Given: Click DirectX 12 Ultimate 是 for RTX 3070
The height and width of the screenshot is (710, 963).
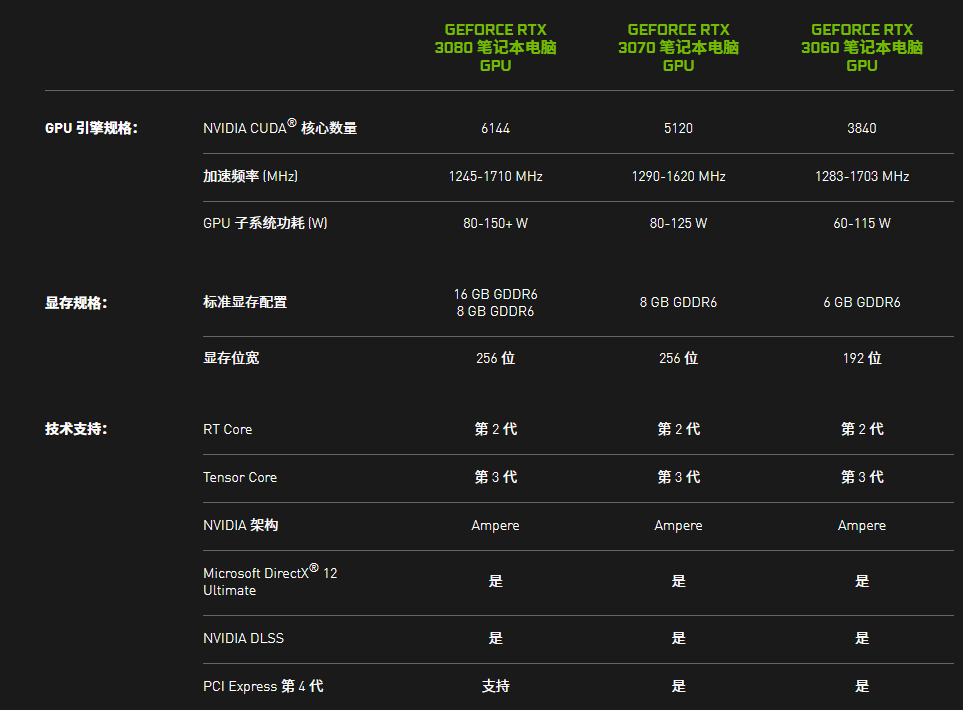Looking at the screenshot, I should tap(678, 581).
